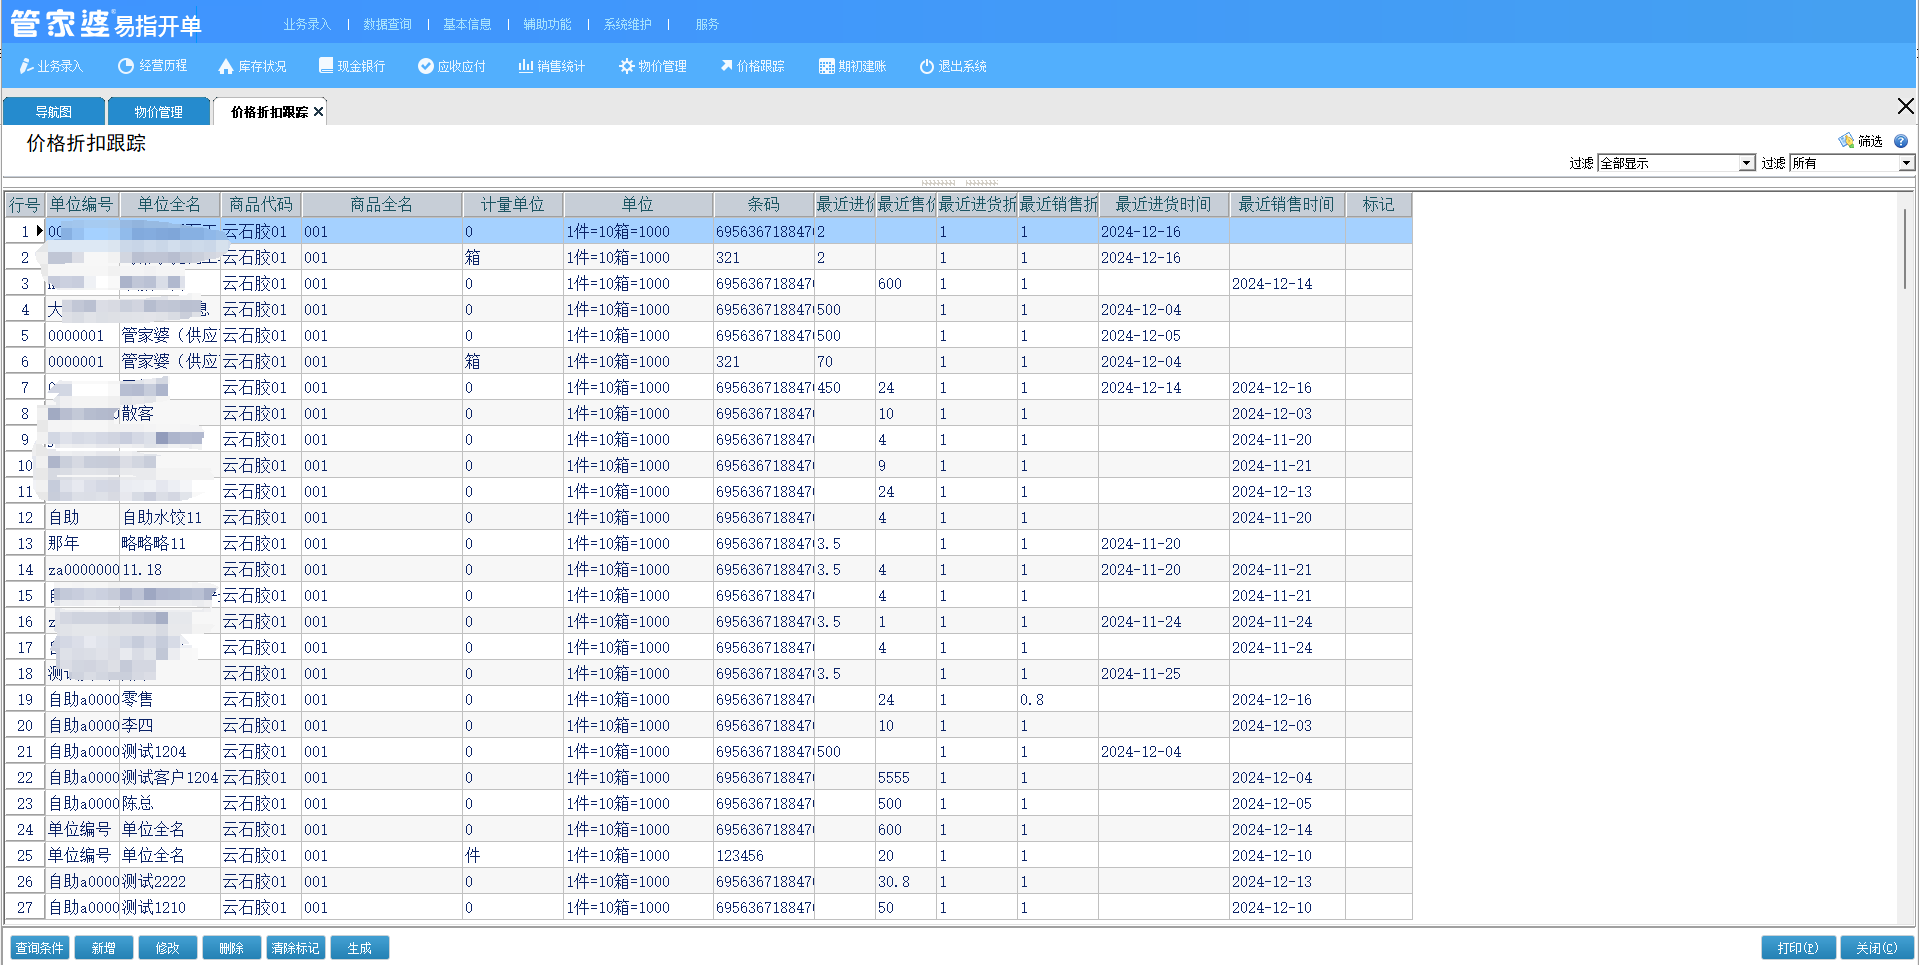
Task: Select the 李四 cell
Action: pos(169,726)
